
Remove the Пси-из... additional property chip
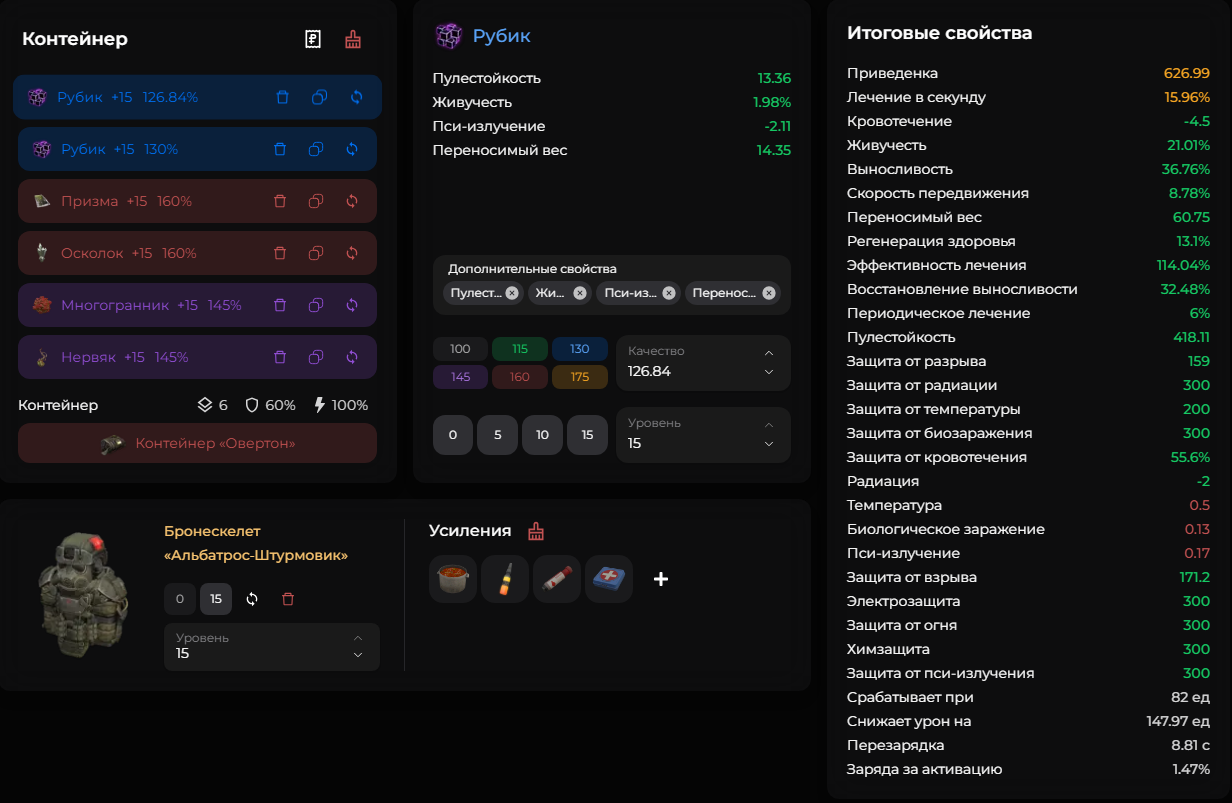pos(669,293)
